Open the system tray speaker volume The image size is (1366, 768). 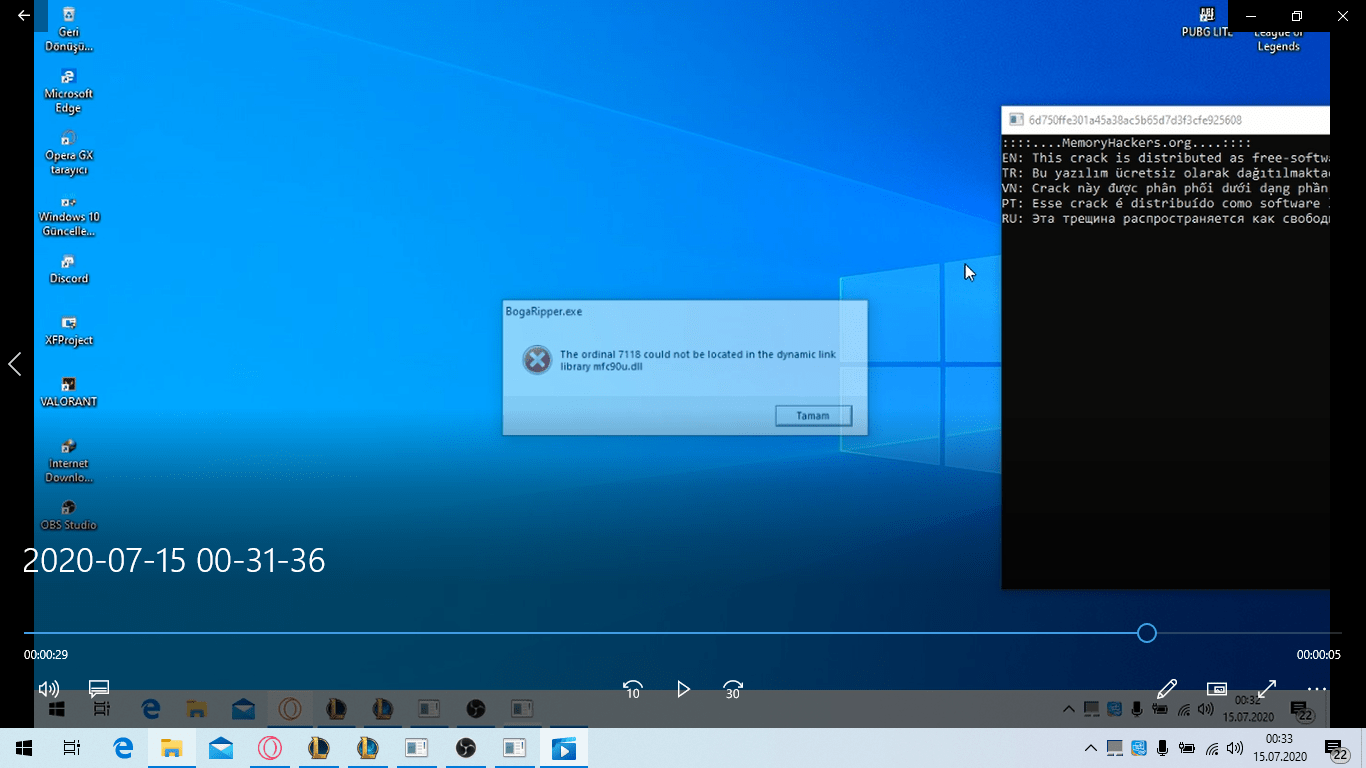click(1236, 748)
